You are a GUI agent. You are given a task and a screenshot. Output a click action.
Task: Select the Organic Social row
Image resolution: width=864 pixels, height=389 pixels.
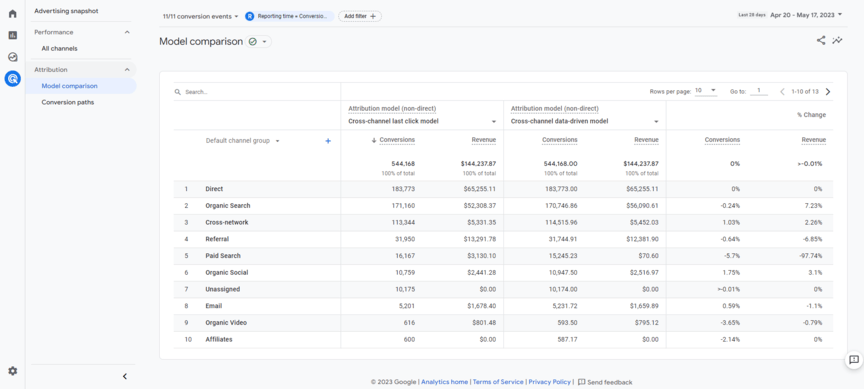(503, 272)
